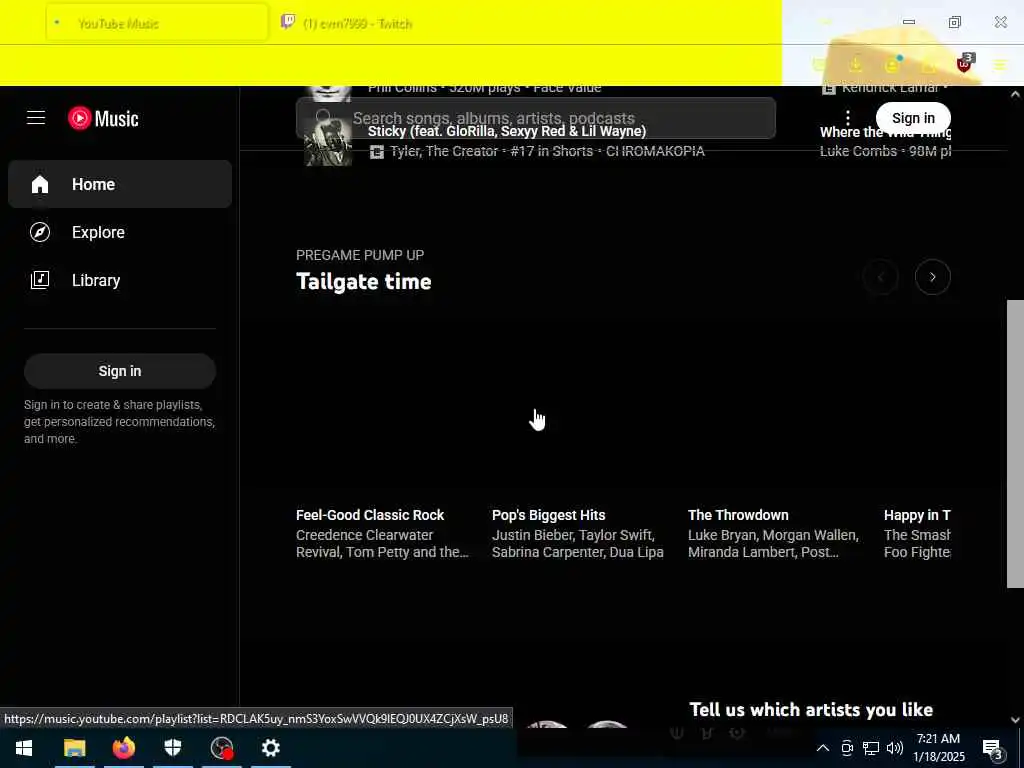Open the browser application menu

click(1000, 65)
